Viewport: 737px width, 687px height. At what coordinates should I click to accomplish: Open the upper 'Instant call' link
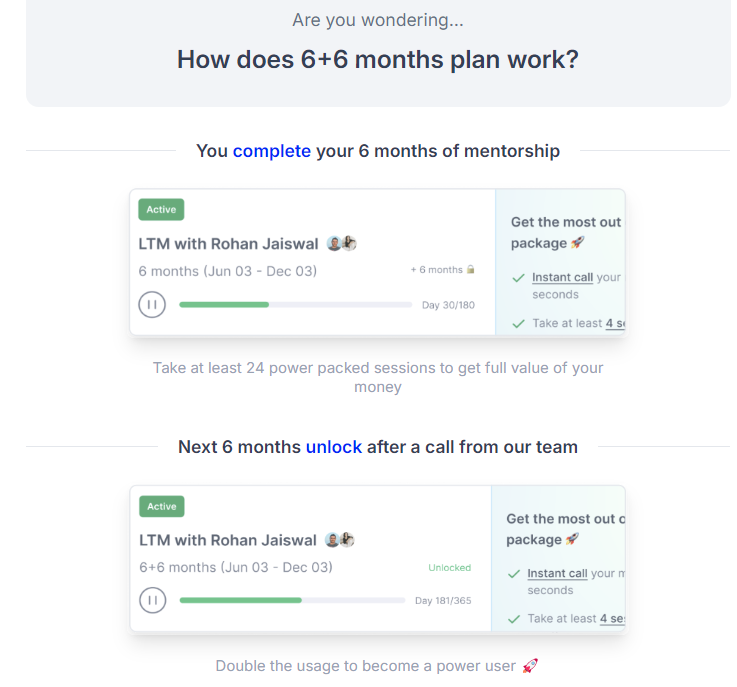pos(562,278)
